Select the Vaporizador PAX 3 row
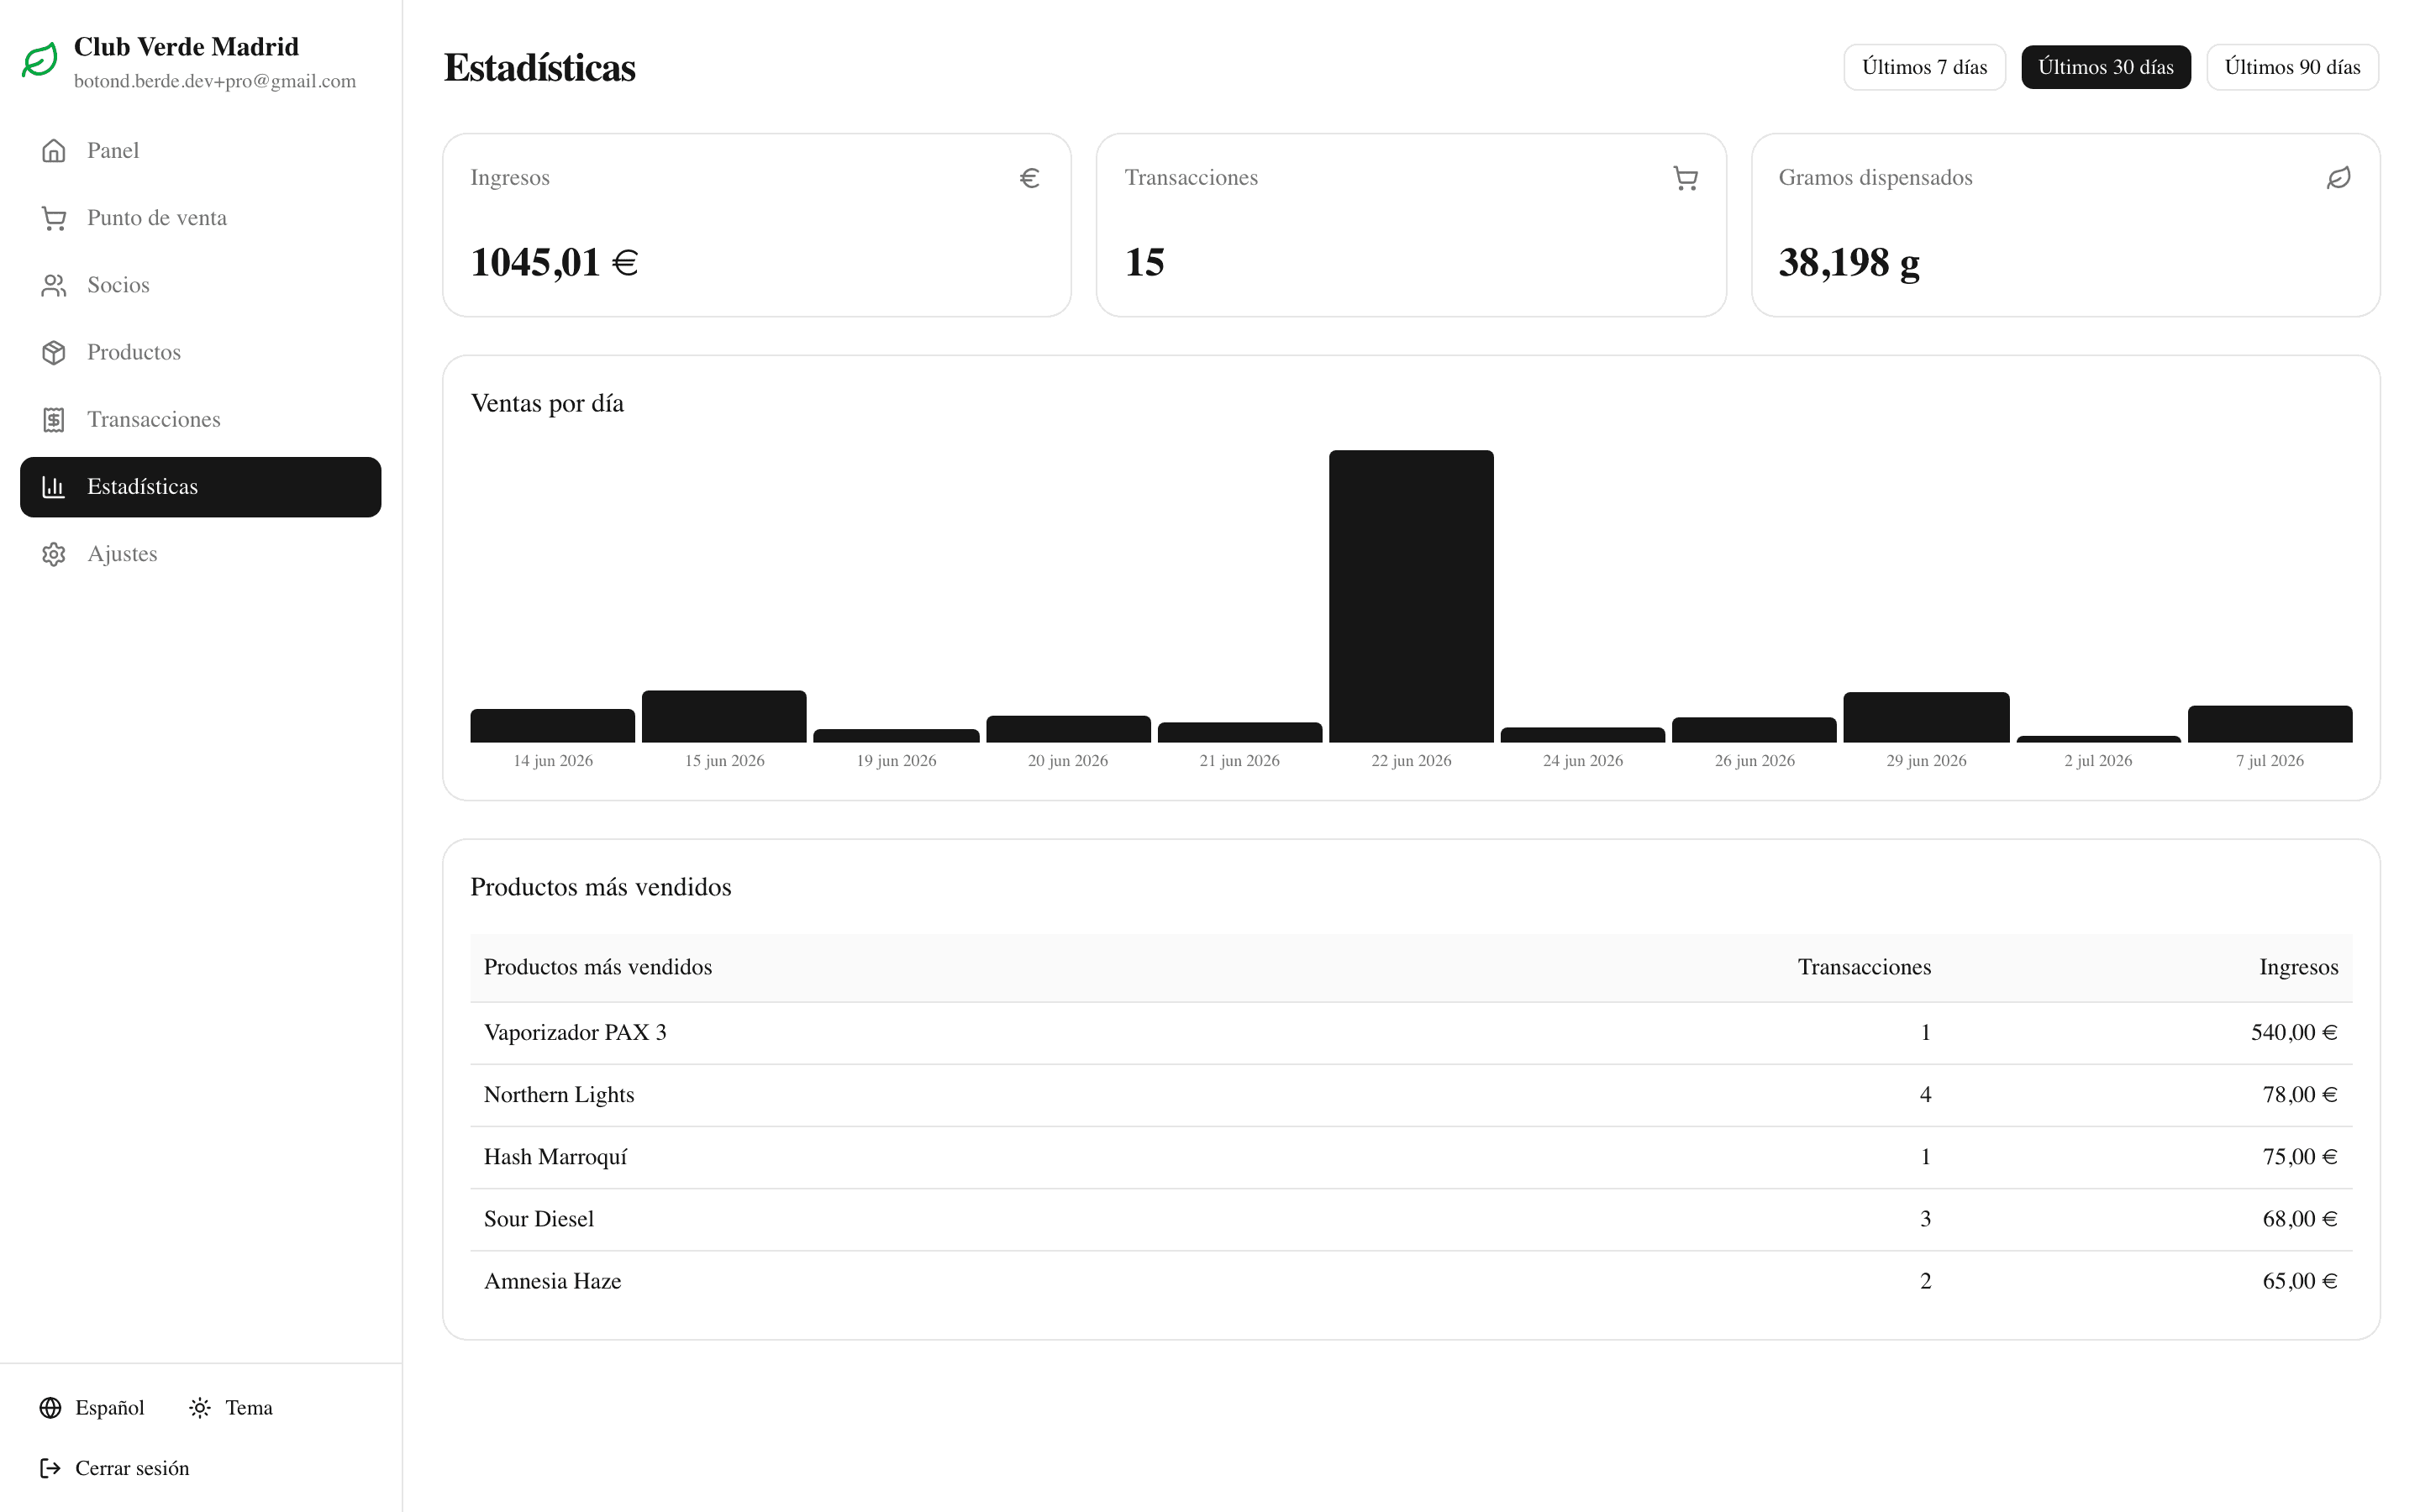Image resolution: width=2420 pixels, height=1512 pixels. [x=1411, y=1033]
